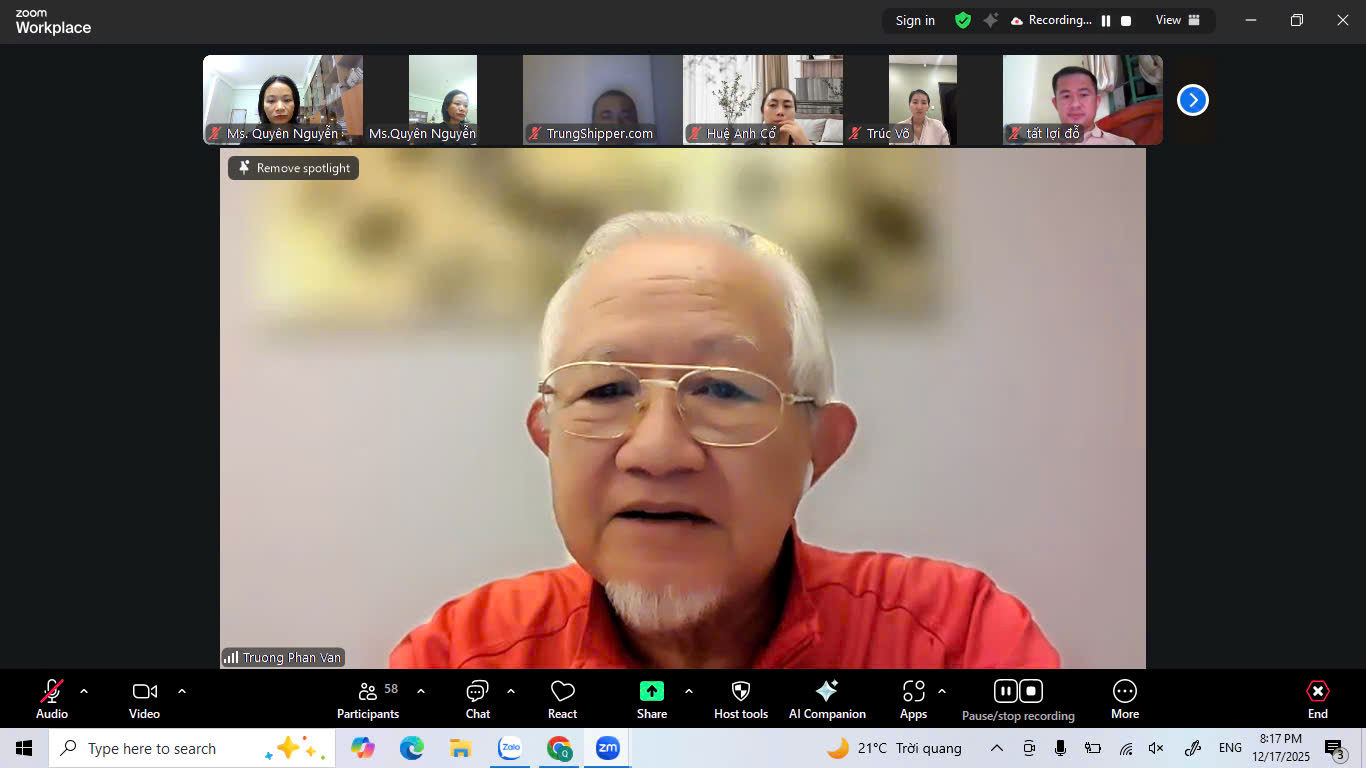The height and width of the screenshot is (768, 1366).
Task: Expand the Share options arrow
Action: tap(689, 691)
